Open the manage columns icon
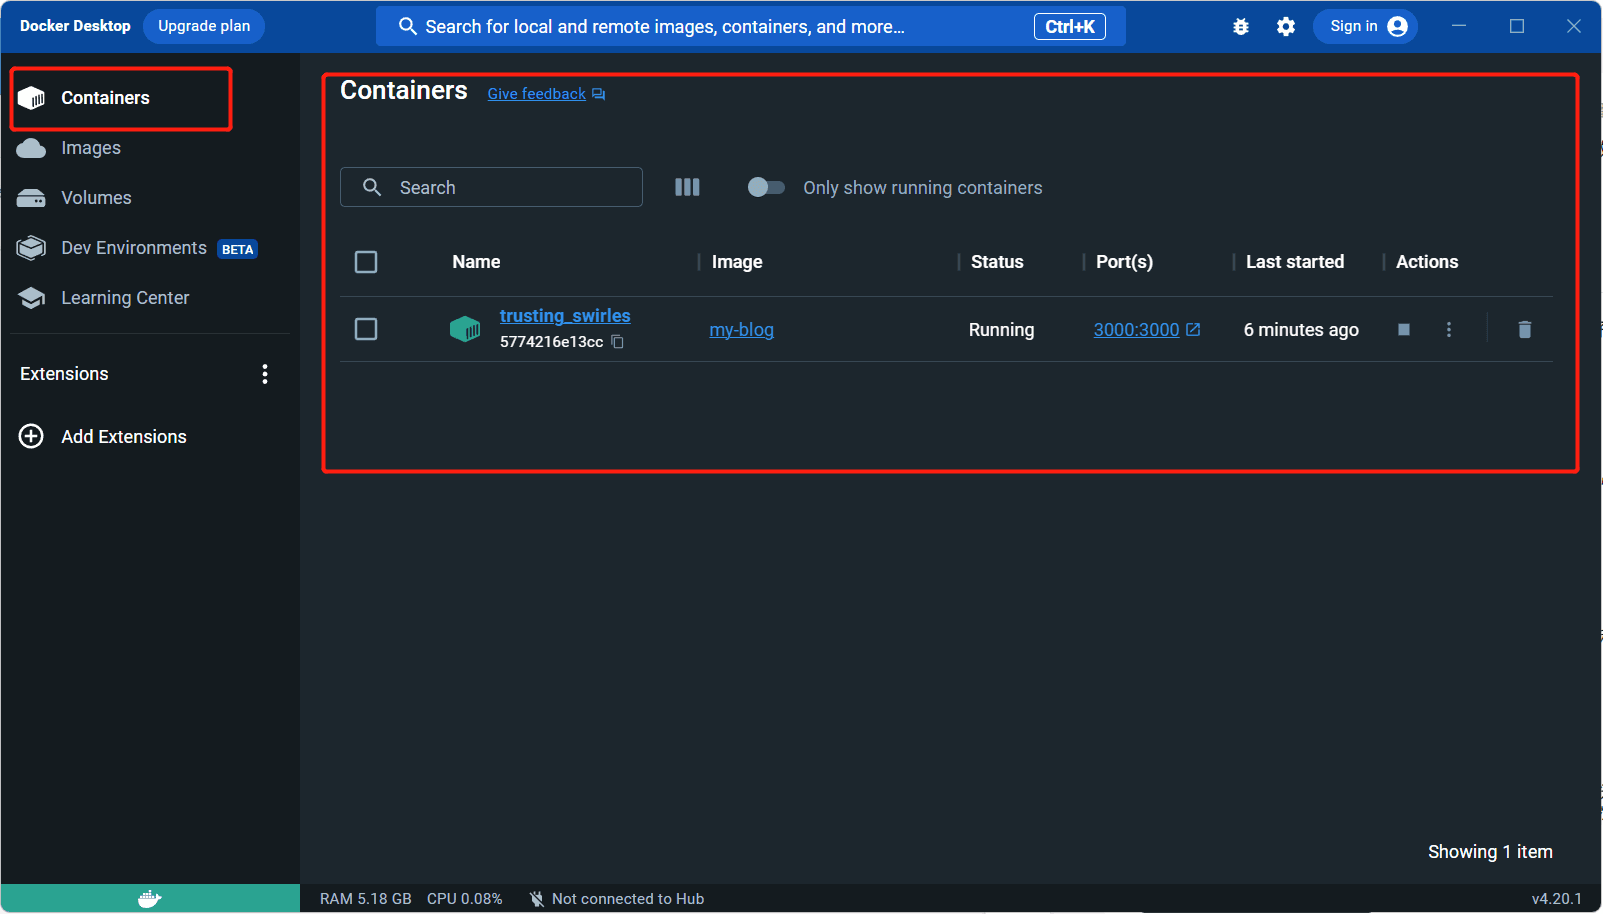Viewport: 1603px width, 914px height. click(x=687, y=187)
